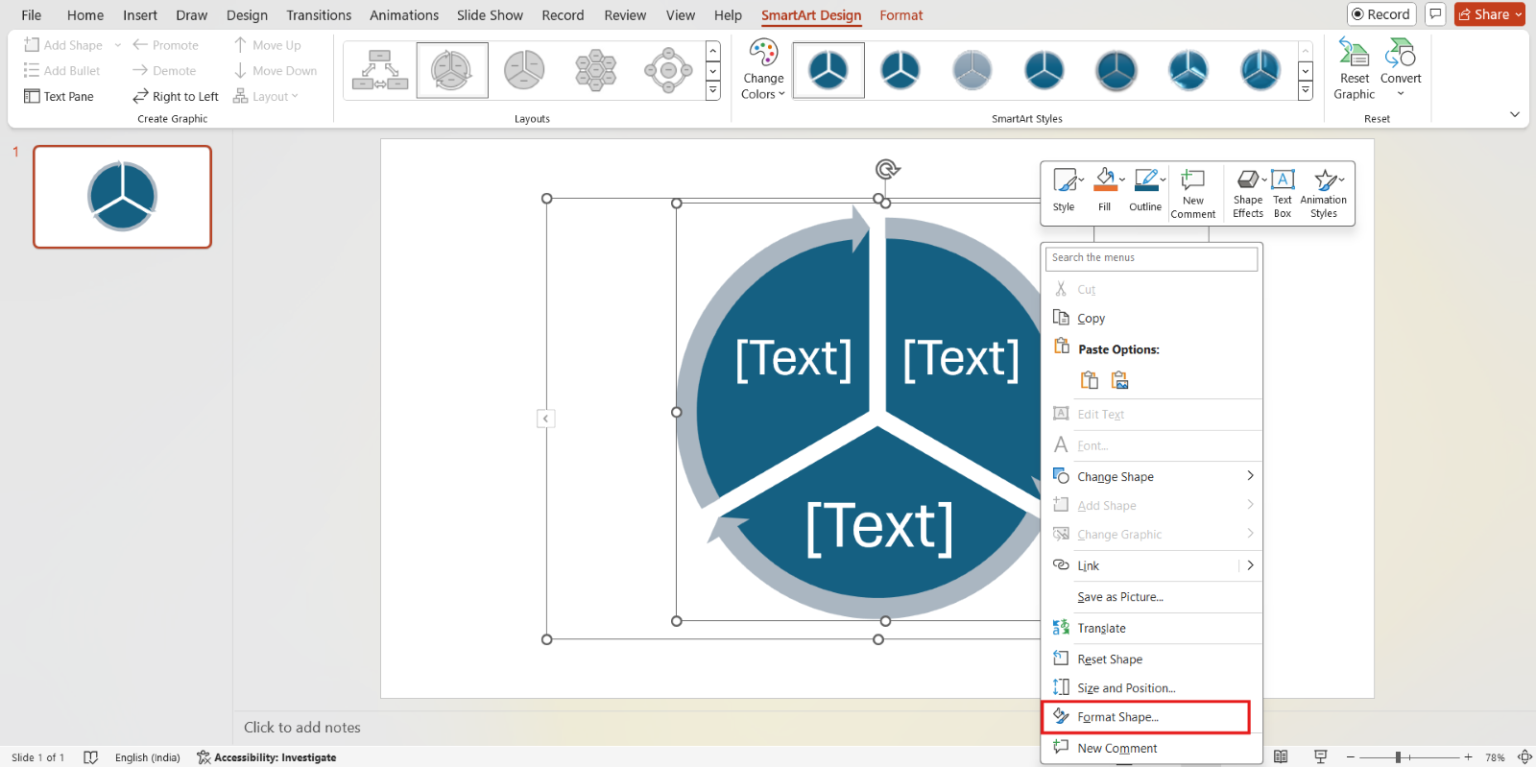Screen dimensions: 1536x767
Task: Click the Search the menus field
Action: pyautogui.click(x=1151, y=258)
